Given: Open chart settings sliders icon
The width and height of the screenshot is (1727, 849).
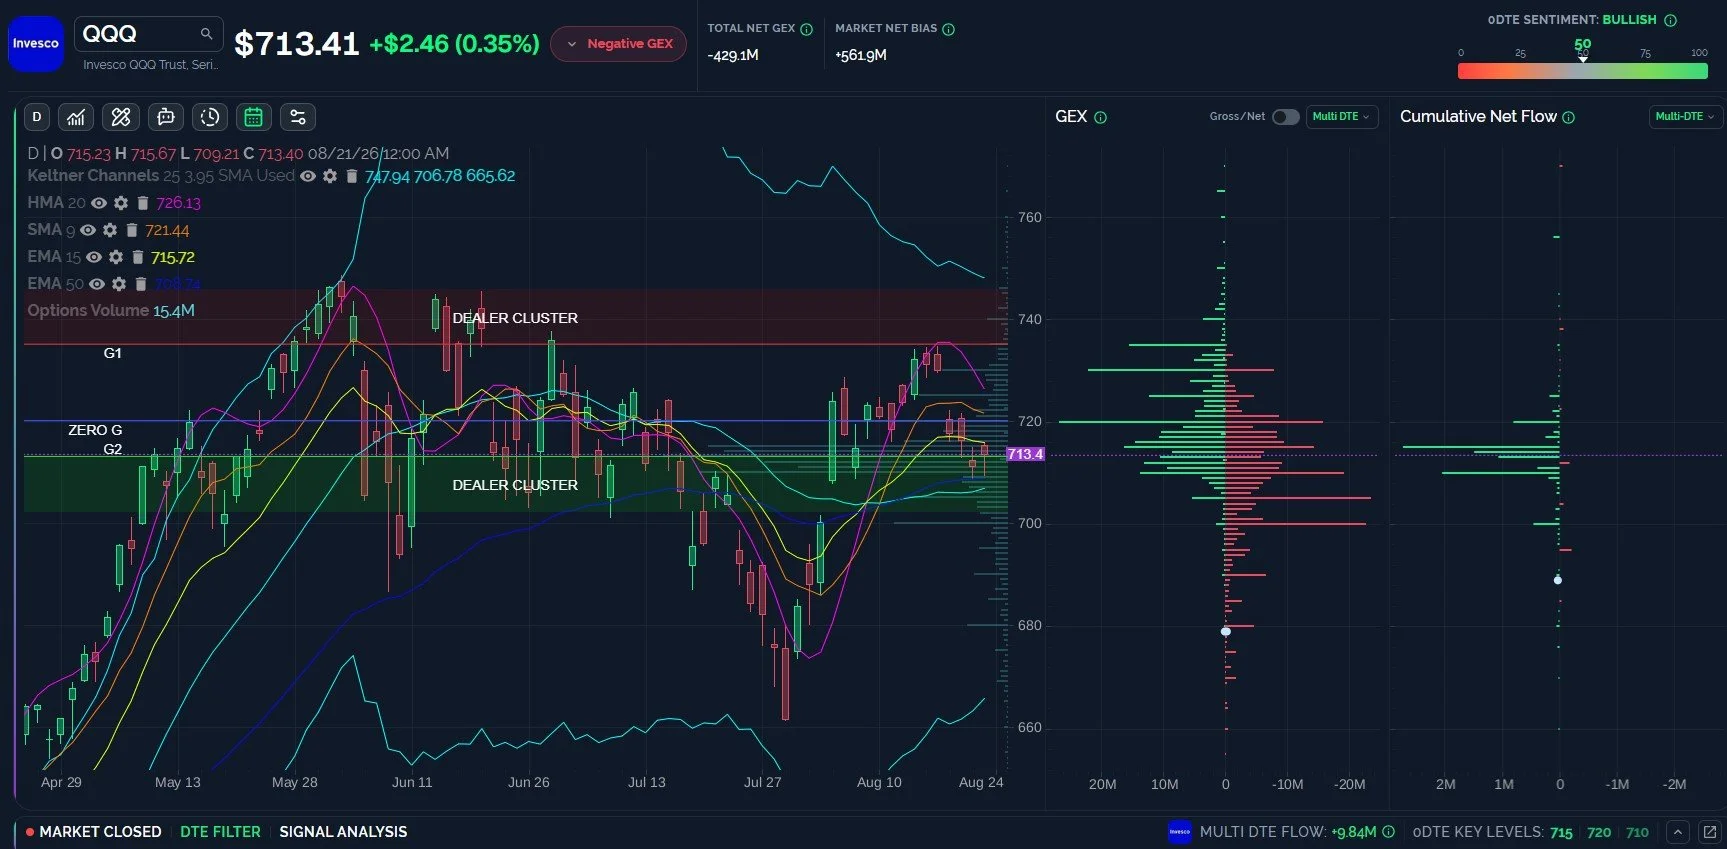Looking at the screenshot, I should pos(298,117).
